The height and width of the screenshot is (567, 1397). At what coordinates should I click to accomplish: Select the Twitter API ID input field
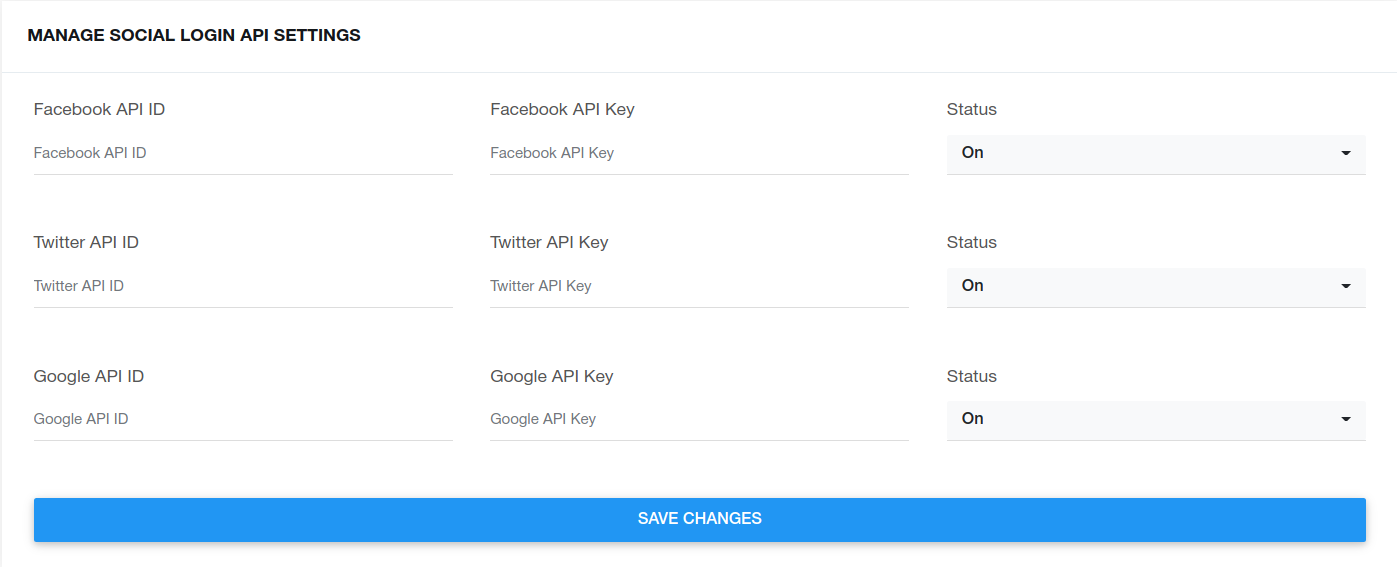pyautogui.click(x=243, y=286)
